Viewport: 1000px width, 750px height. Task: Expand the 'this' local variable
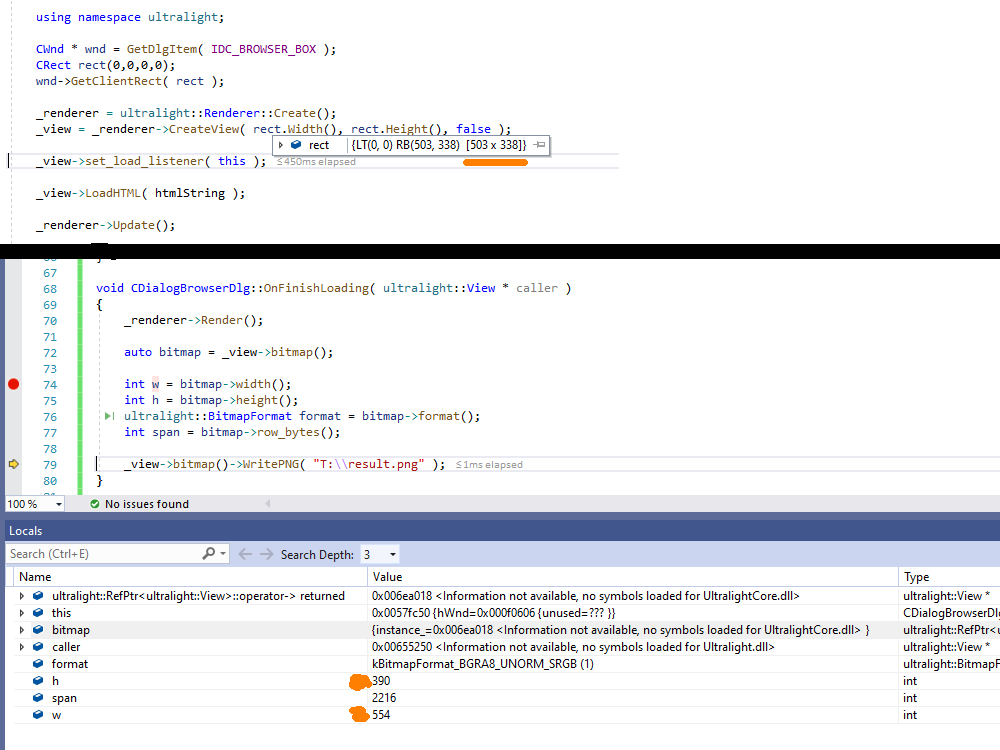click(22, 613)
